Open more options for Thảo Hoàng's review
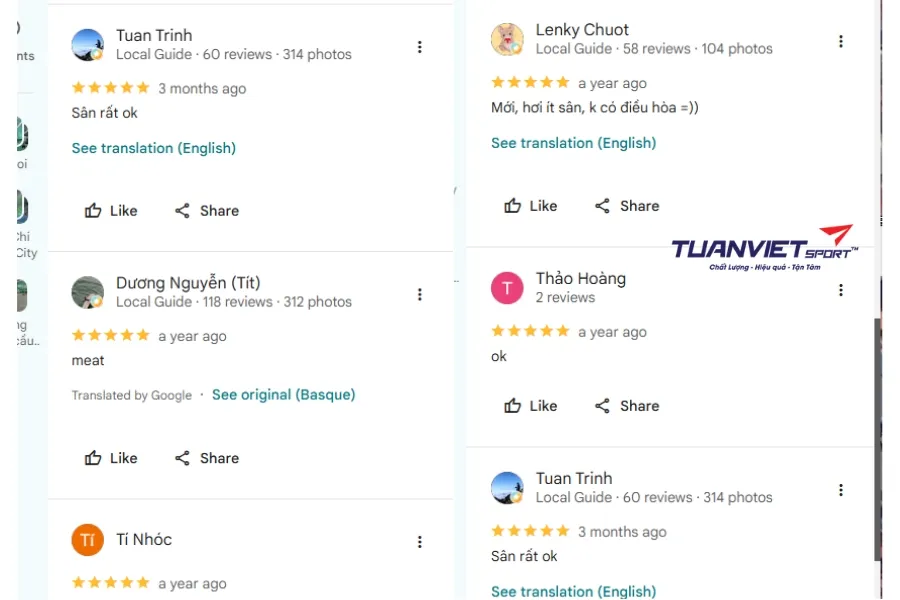 pos(840,290)
